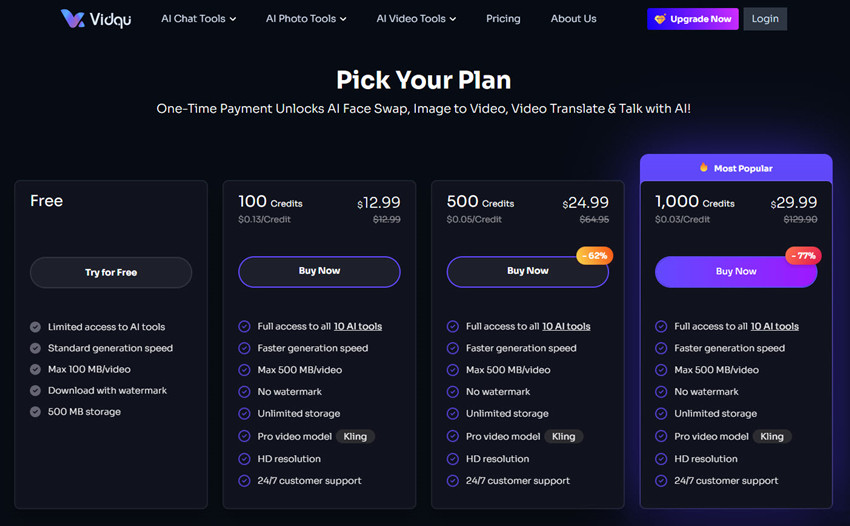Click the -62% discount badge
850x526 pixels.
(594, 256)
